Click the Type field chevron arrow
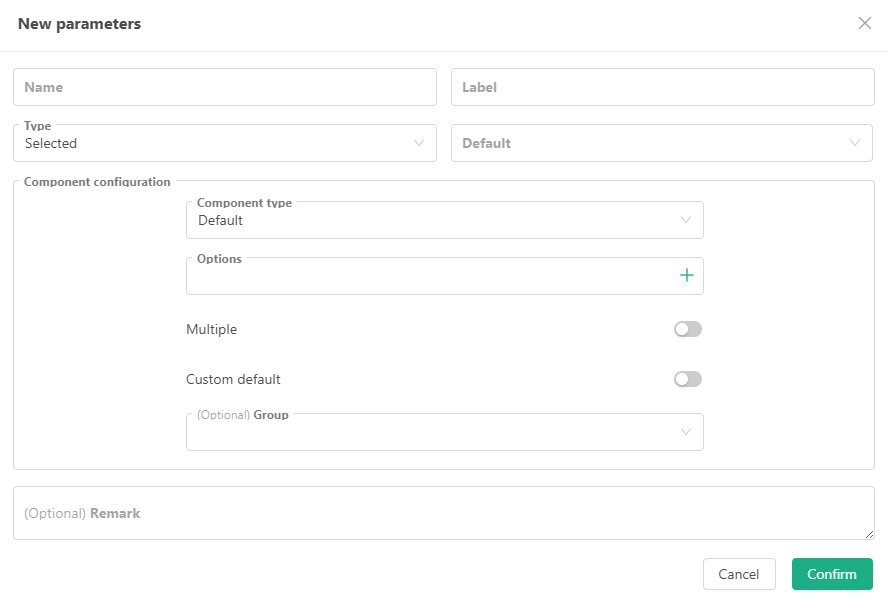889x605 pixels. click(419, 143)
